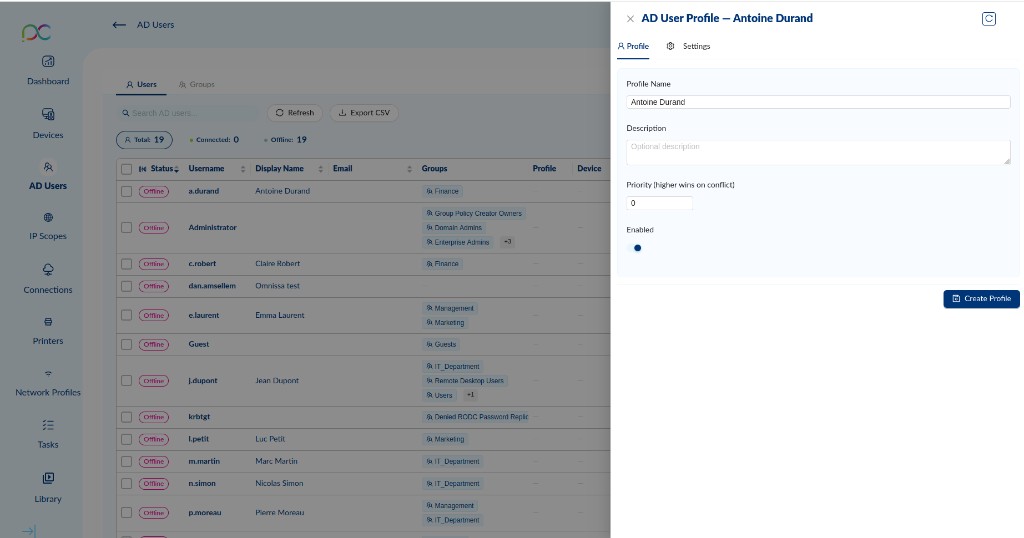Image resolution: width=1024 pixels, height=538 pixels.
Task: Check the krbtgt row checkbox
Action: (x=127, y=417)
